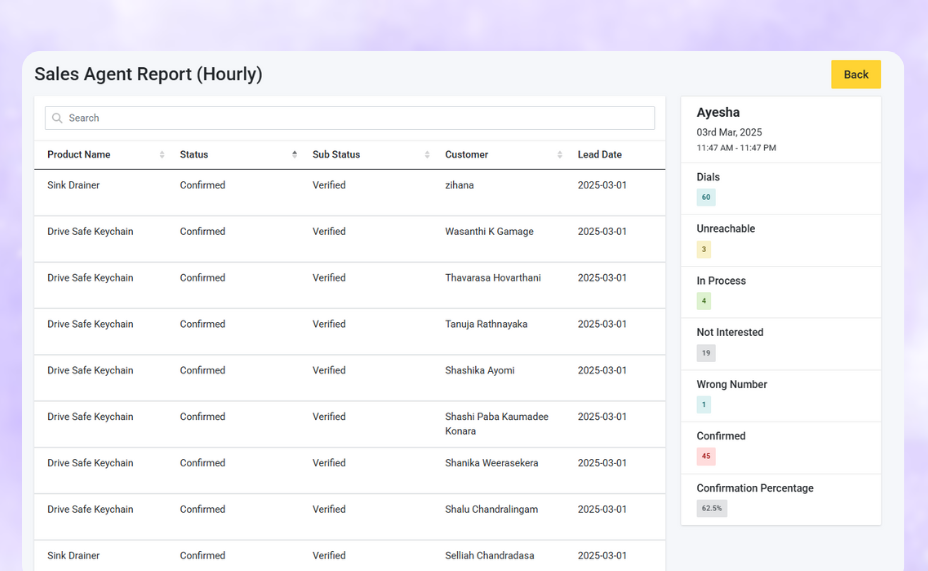The height and width of the screenshot is (571, 928).
Task: Select the Sub Status column header
Action: (336, 154)
